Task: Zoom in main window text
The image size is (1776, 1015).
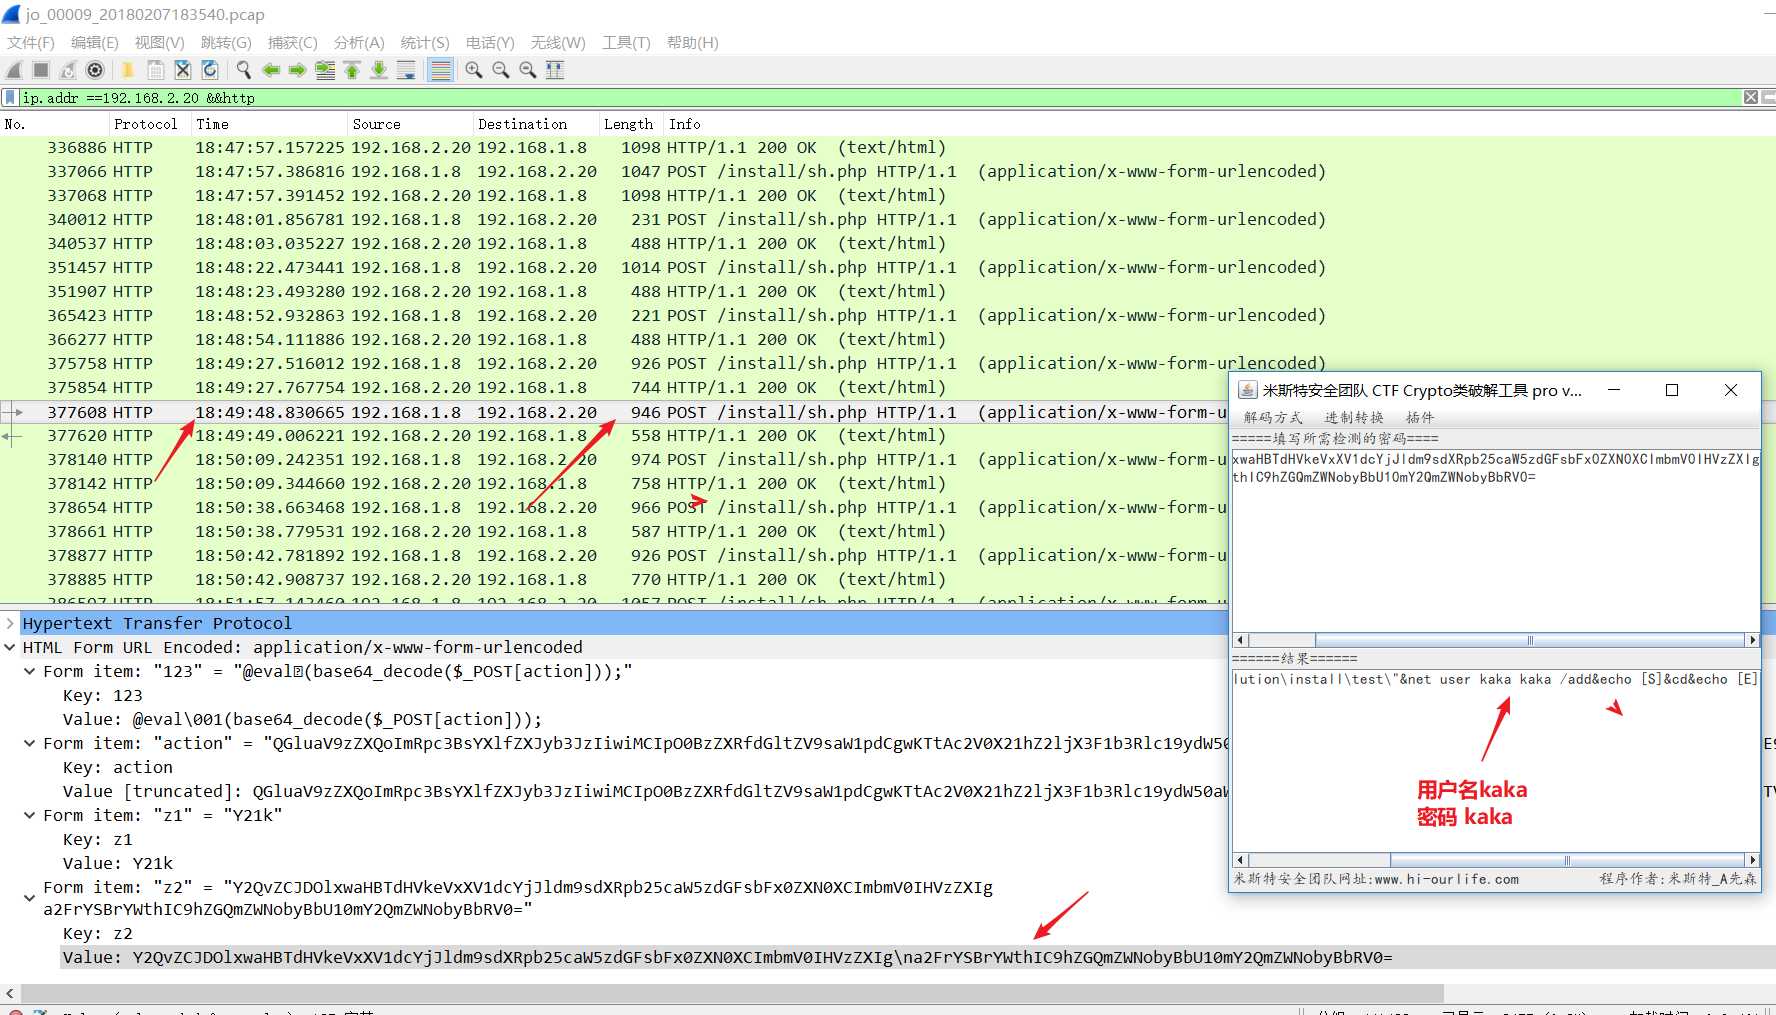Action: click(x=474, y=70)
